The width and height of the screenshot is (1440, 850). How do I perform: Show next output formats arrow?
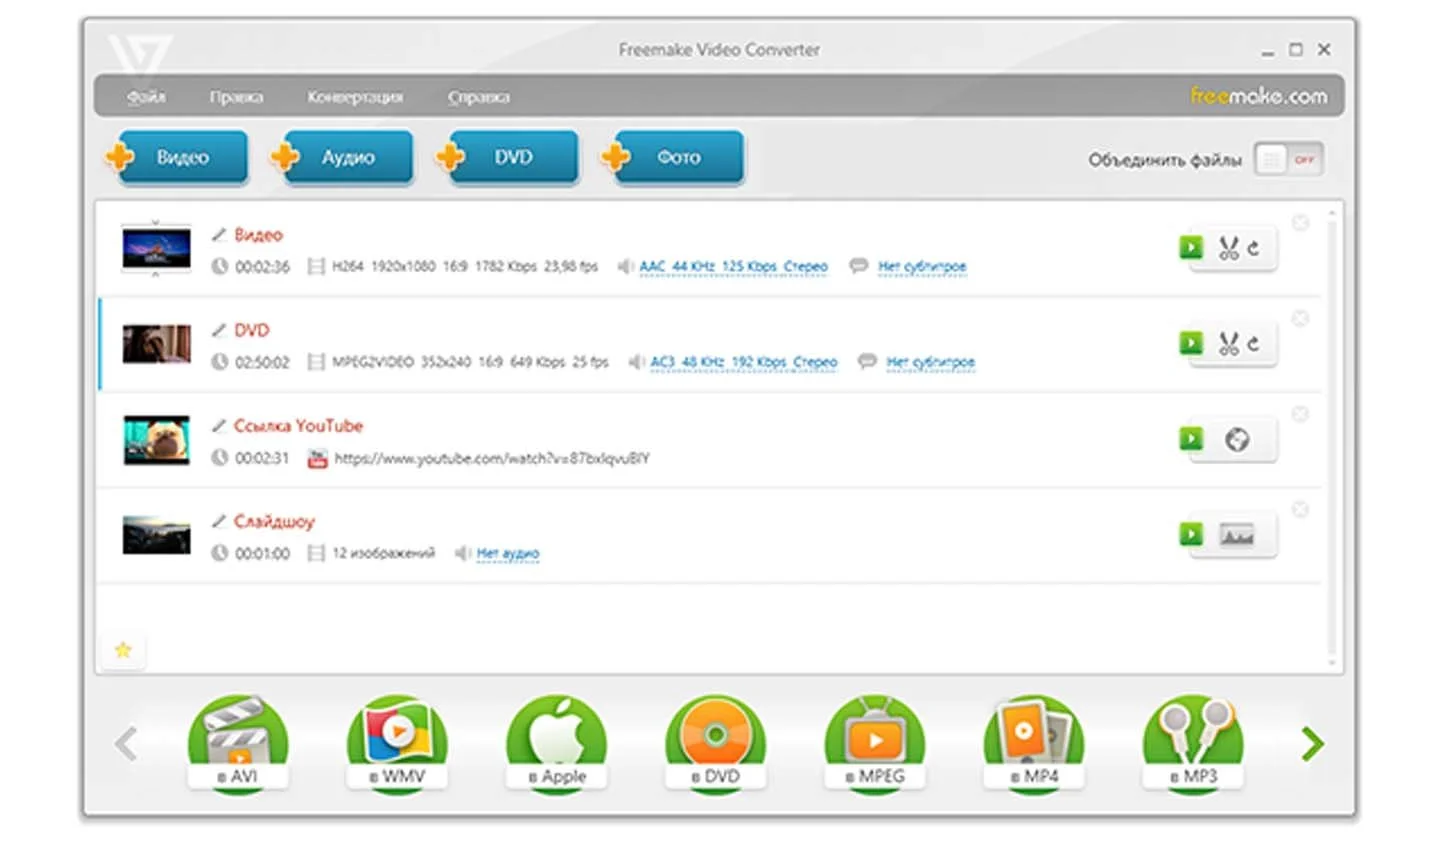pos(1313,744)
